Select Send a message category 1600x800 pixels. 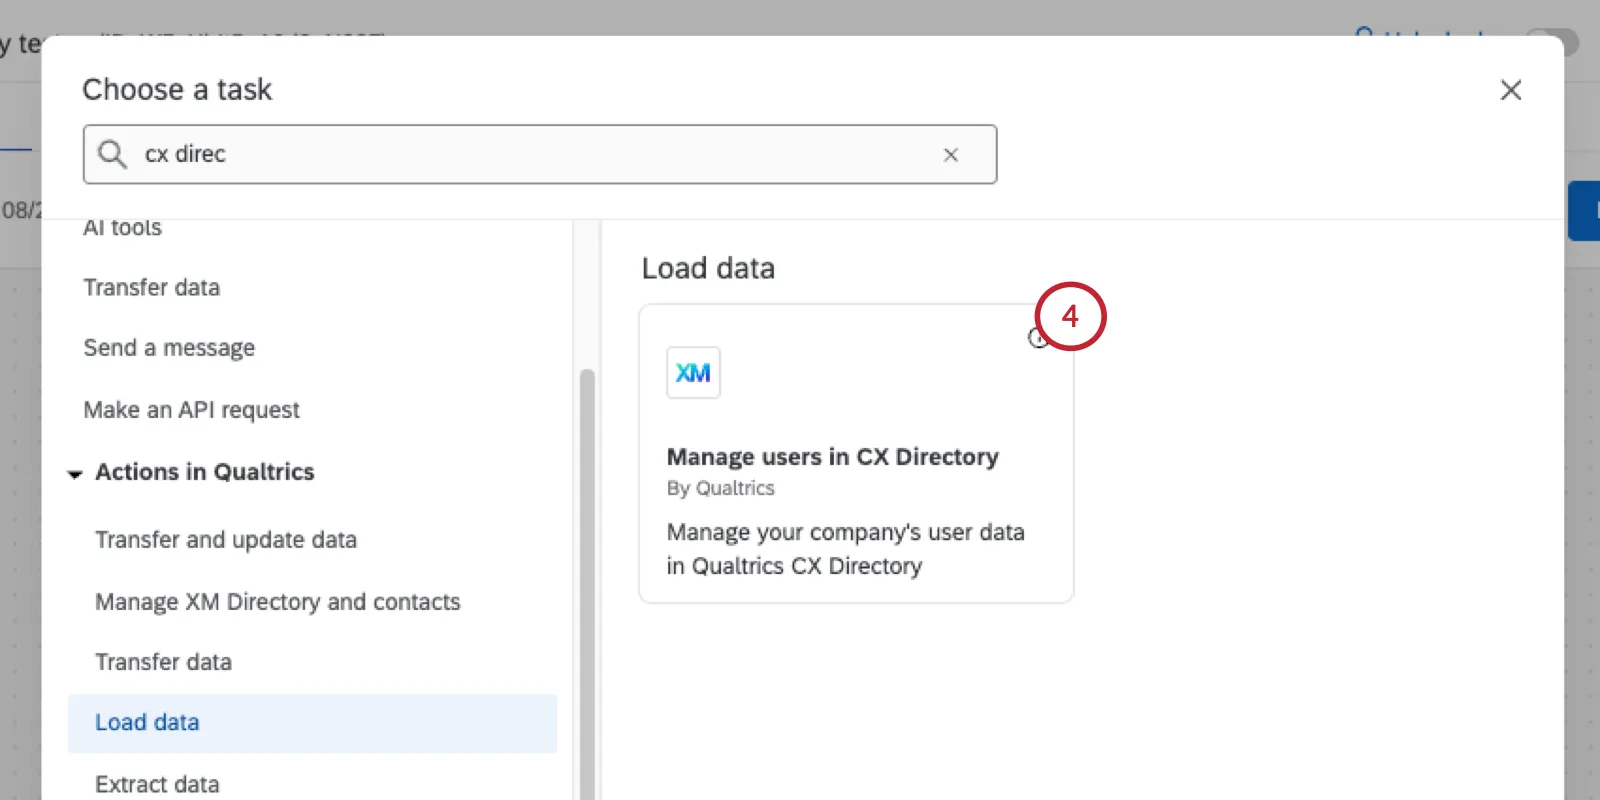pyautogui.click(x=169, y=348)
